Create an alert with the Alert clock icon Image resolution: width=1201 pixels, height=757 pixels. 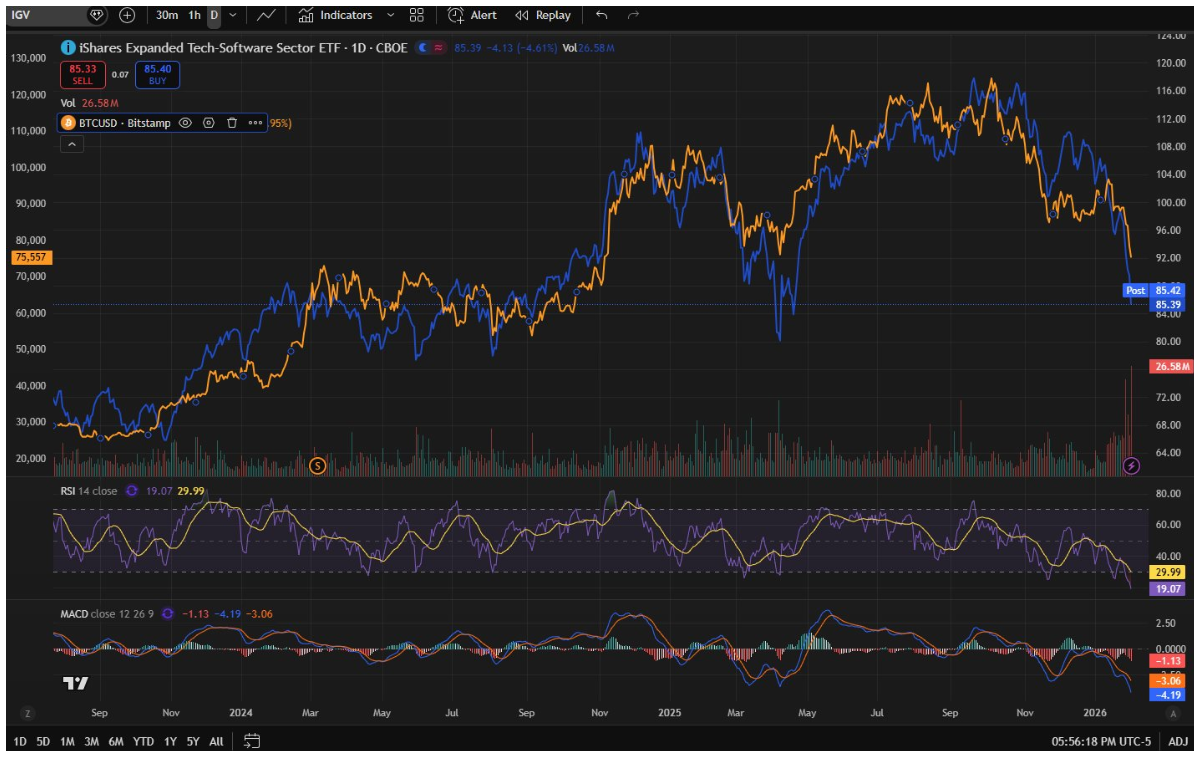(x=455, y=15)
